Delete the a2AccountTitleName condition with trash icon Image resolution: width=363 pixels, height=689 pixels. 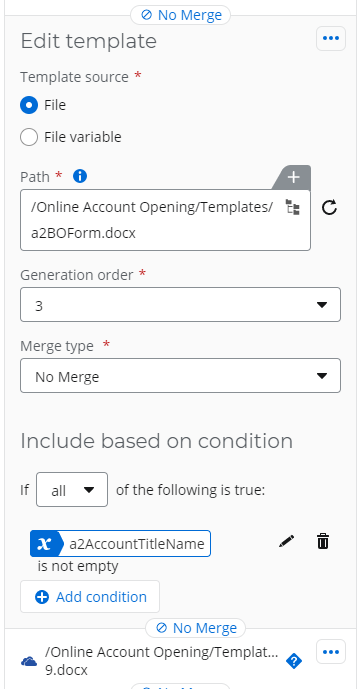323,542
